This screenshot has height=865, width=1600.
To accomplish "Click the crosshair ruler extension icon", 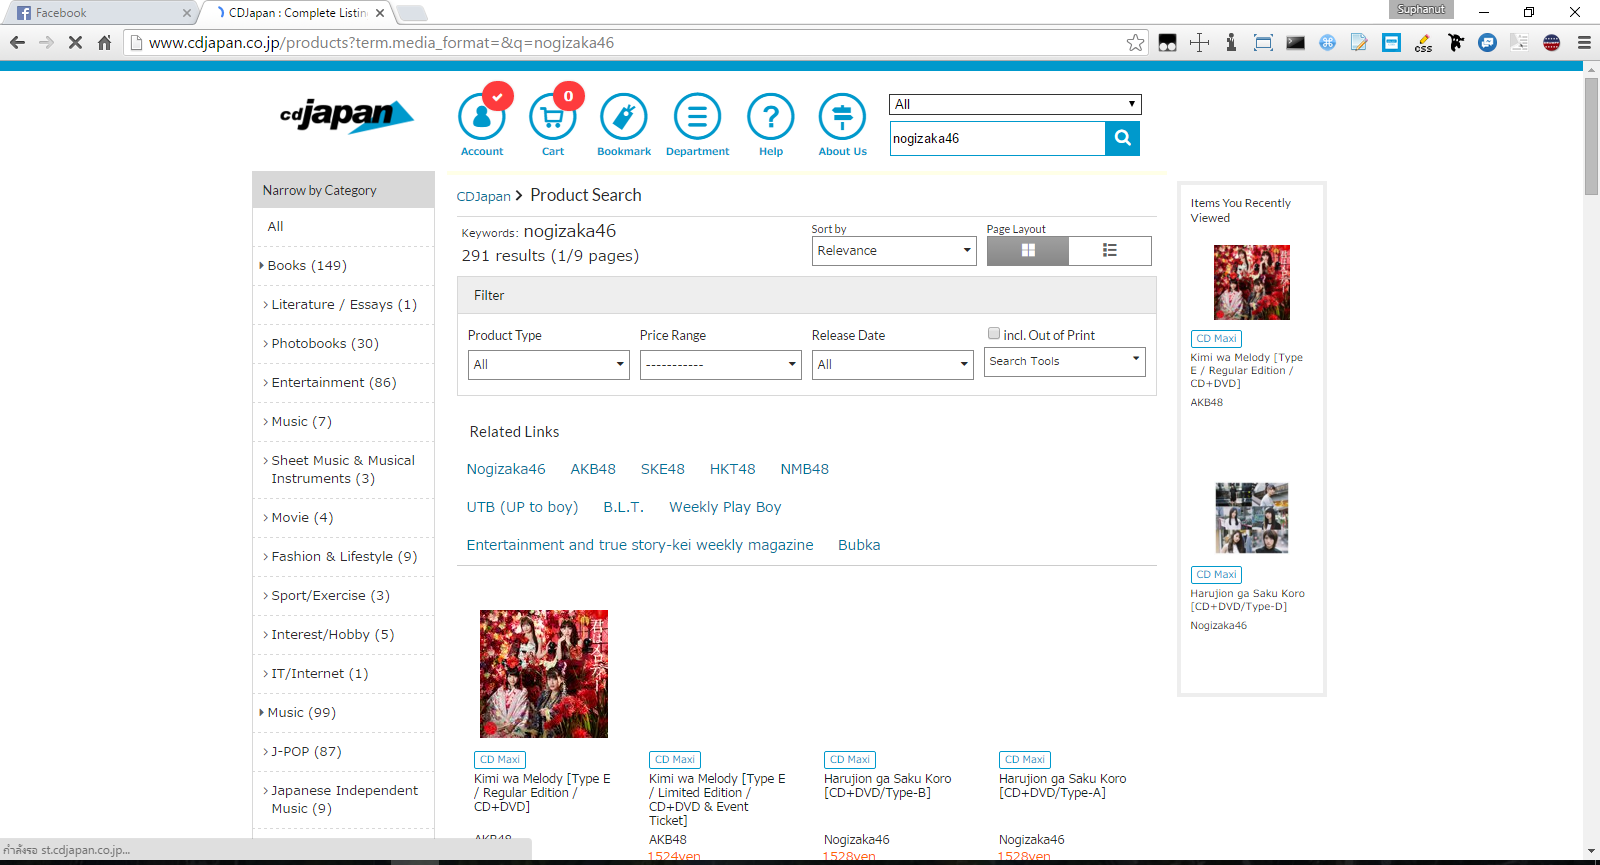I will (1199, 42).
